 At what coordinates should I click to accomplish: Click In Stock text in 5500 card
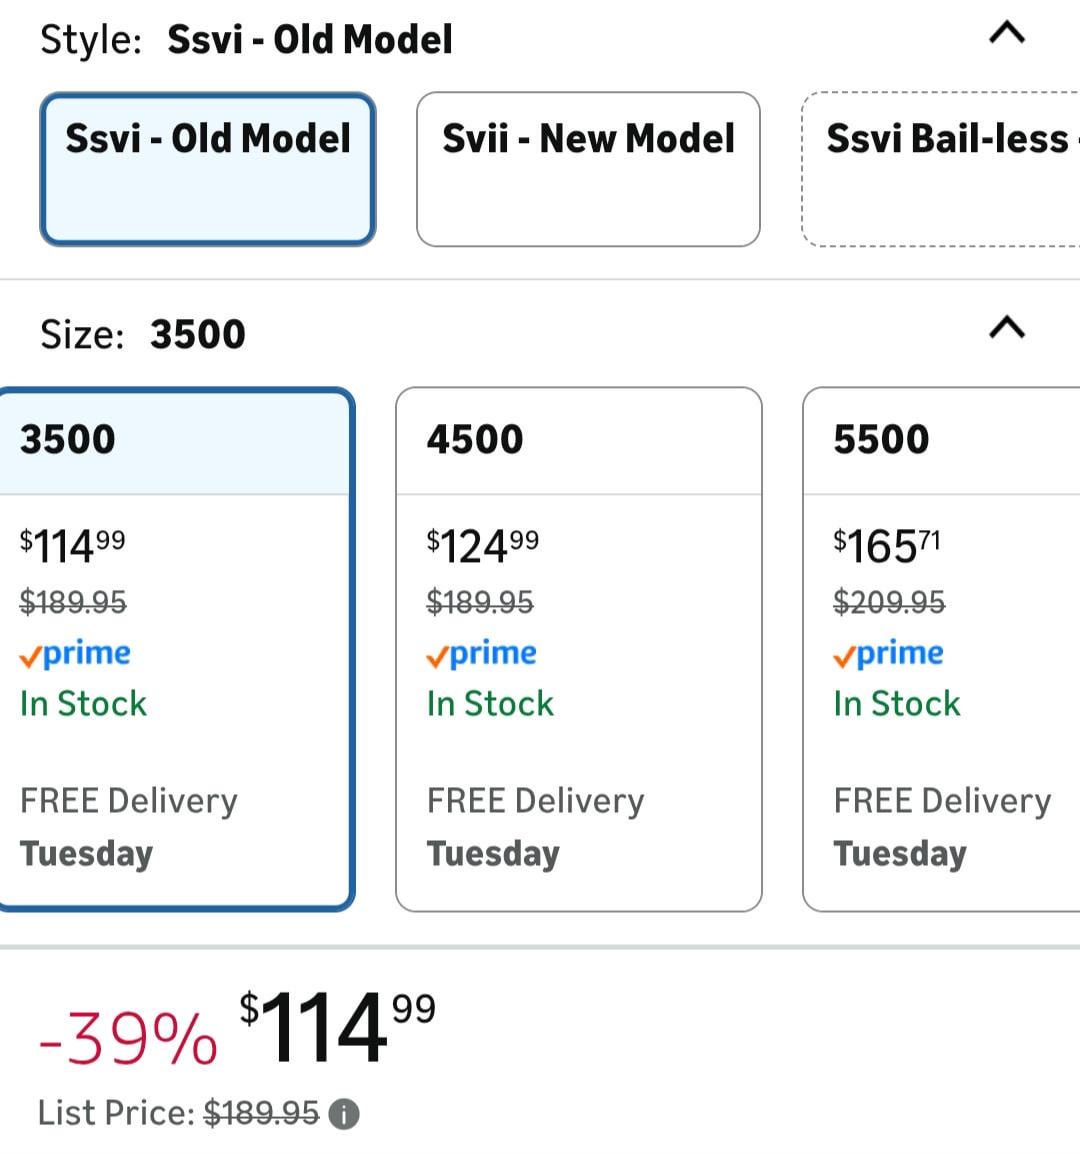[897, 704]
